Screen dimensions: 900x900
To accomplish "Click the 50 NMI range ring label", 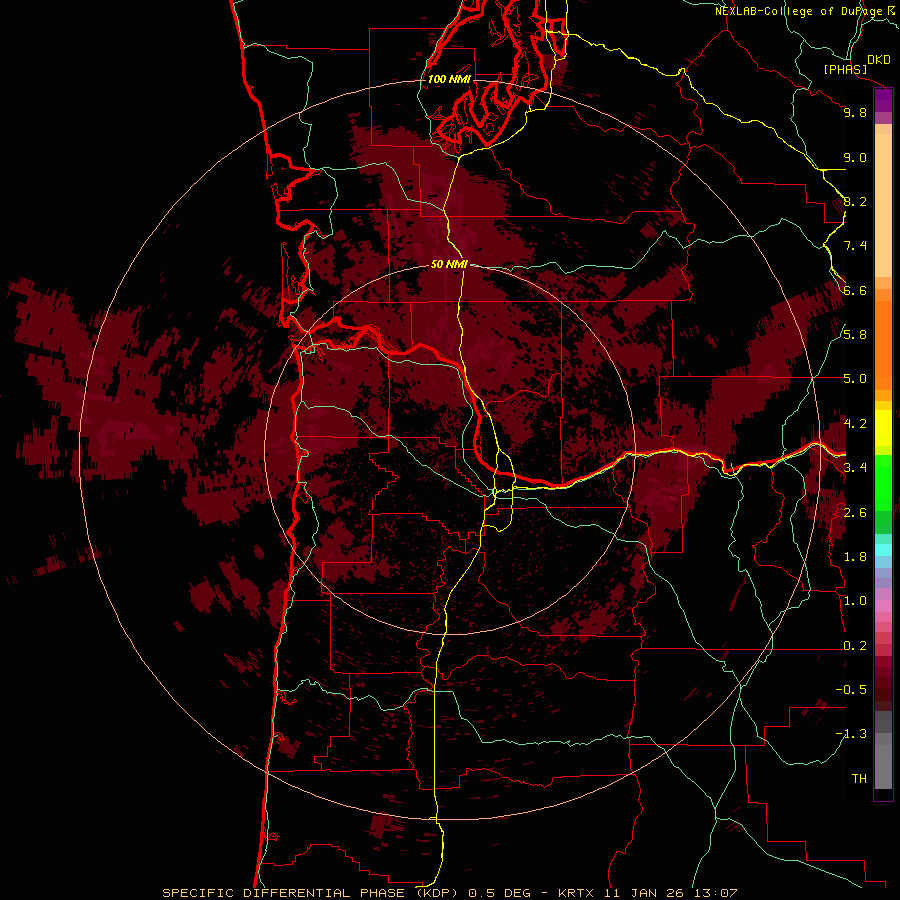I will [x=449, y=265].
